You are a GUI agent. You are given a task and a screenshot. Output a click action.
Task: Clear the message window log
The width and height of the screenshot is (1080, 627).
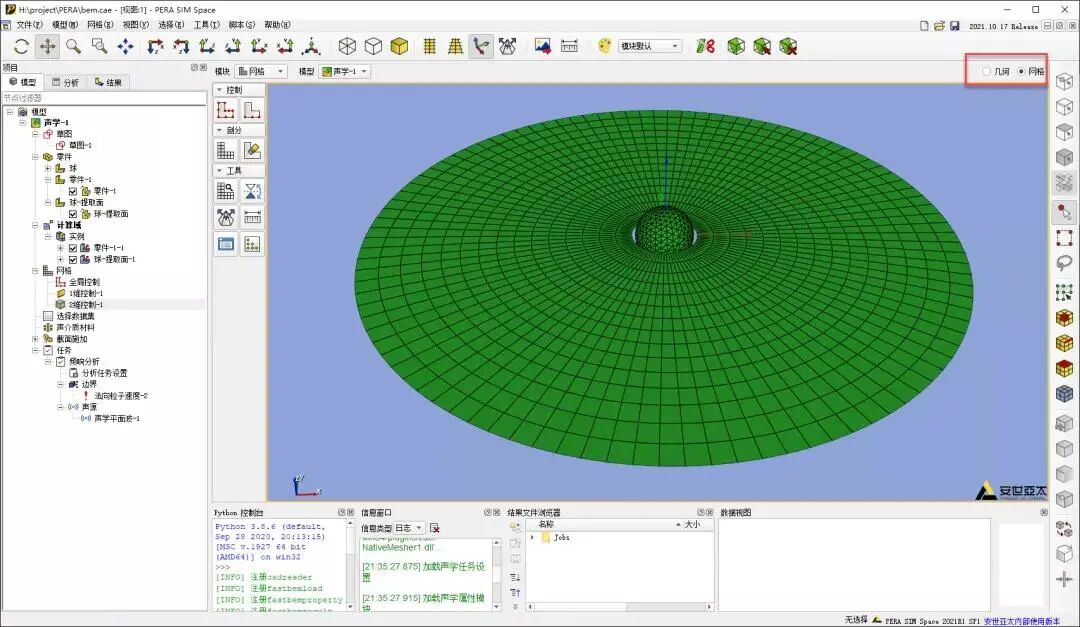coord(435,528)
